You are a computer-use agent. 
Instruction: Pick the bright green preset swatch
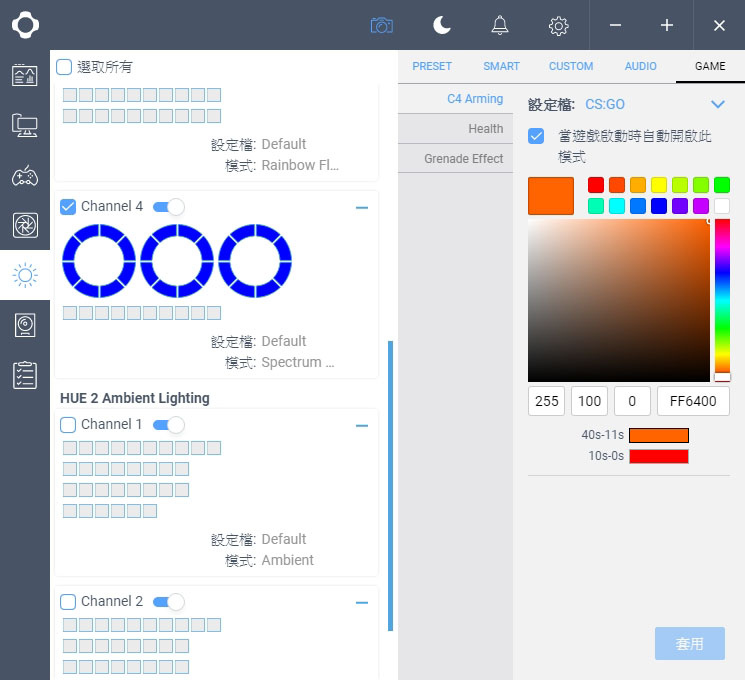point(722,185)
